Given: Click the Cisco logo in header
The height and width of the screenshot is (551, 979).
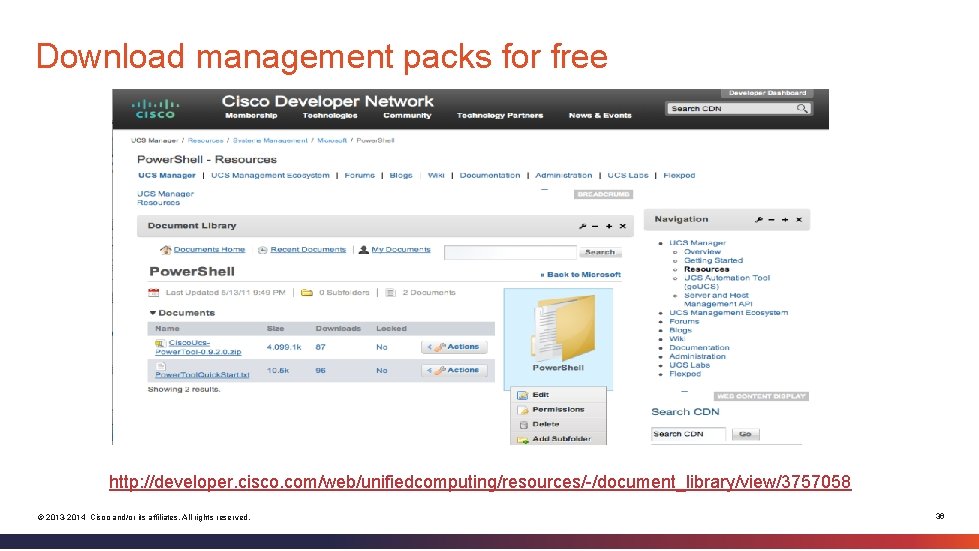Looking at the screenshot, I should 155,109.
